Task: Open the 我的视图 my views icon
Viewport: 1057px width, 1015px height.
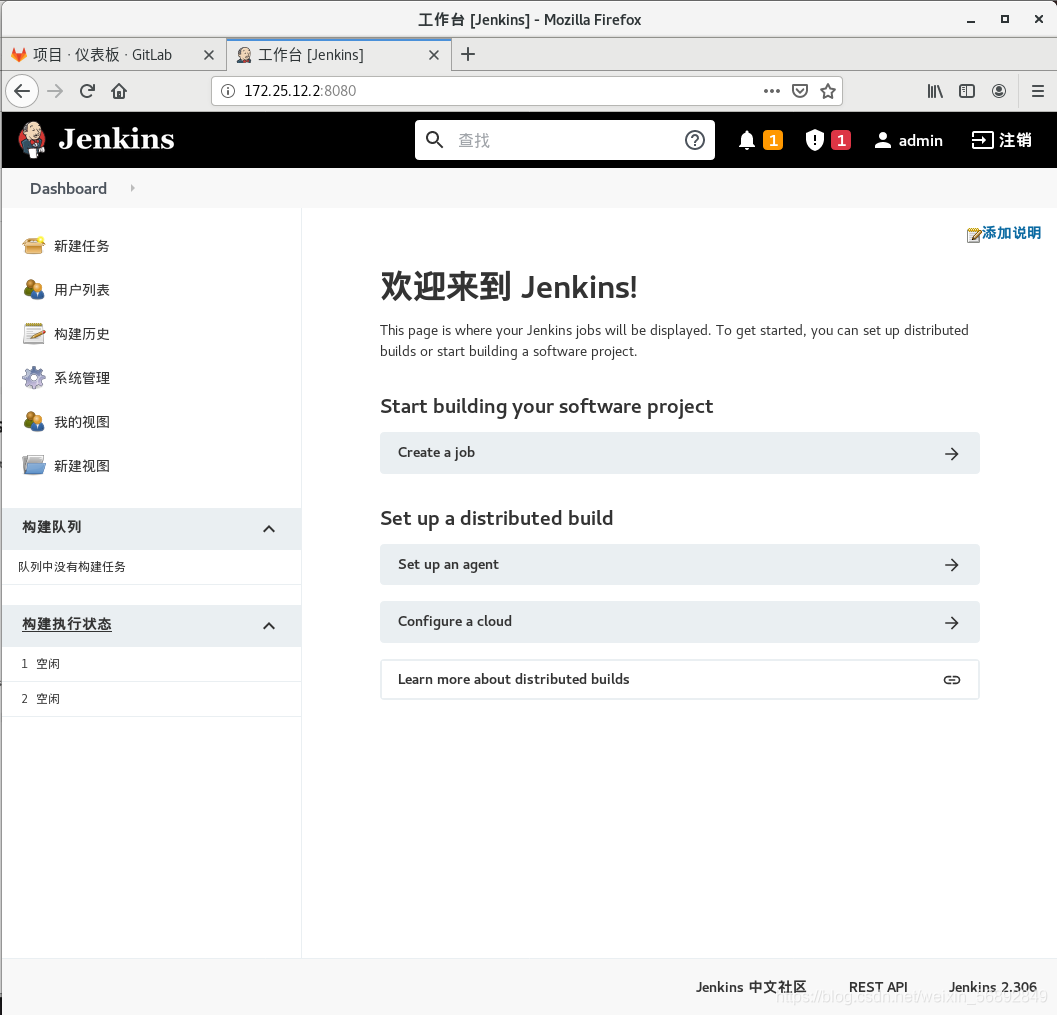Action: pos(34,421)
